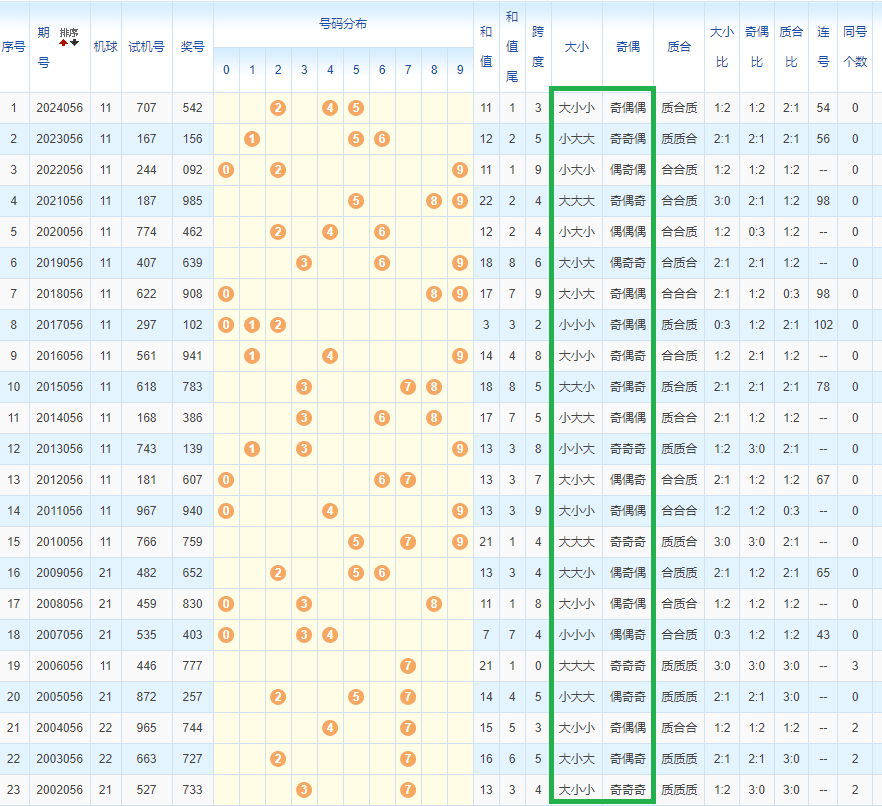The width and height of the screenshot is (882, 806).
Task: Click orange ball 2 in row 2024056
Action: point(278,108)
